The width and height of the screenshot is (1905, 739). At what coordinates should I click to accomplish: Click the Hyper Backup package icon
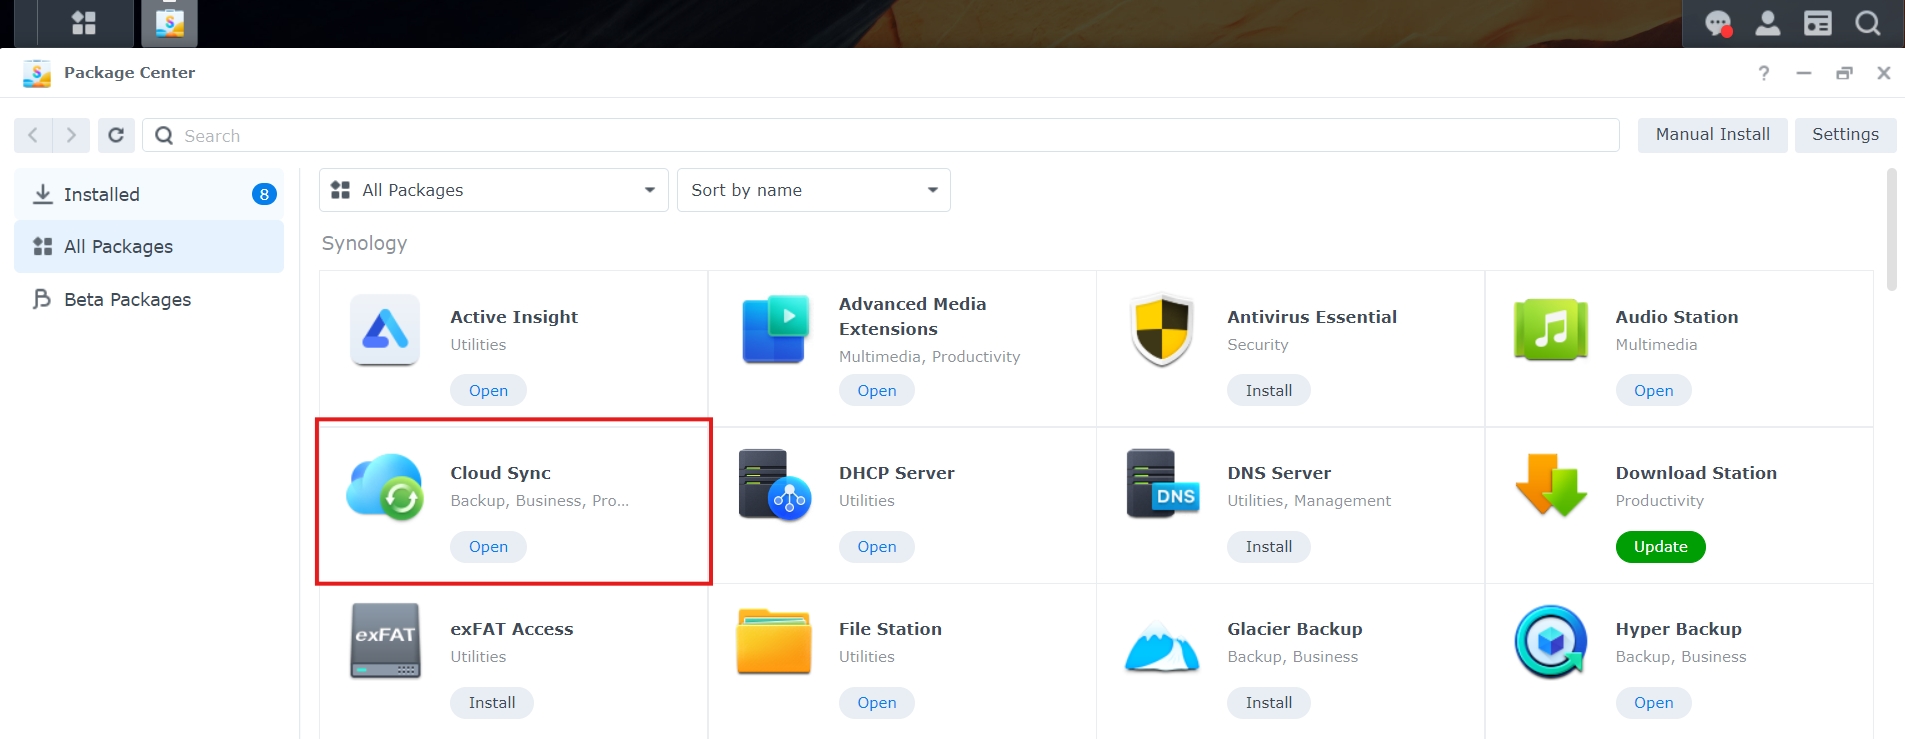tap(1550, 642)
